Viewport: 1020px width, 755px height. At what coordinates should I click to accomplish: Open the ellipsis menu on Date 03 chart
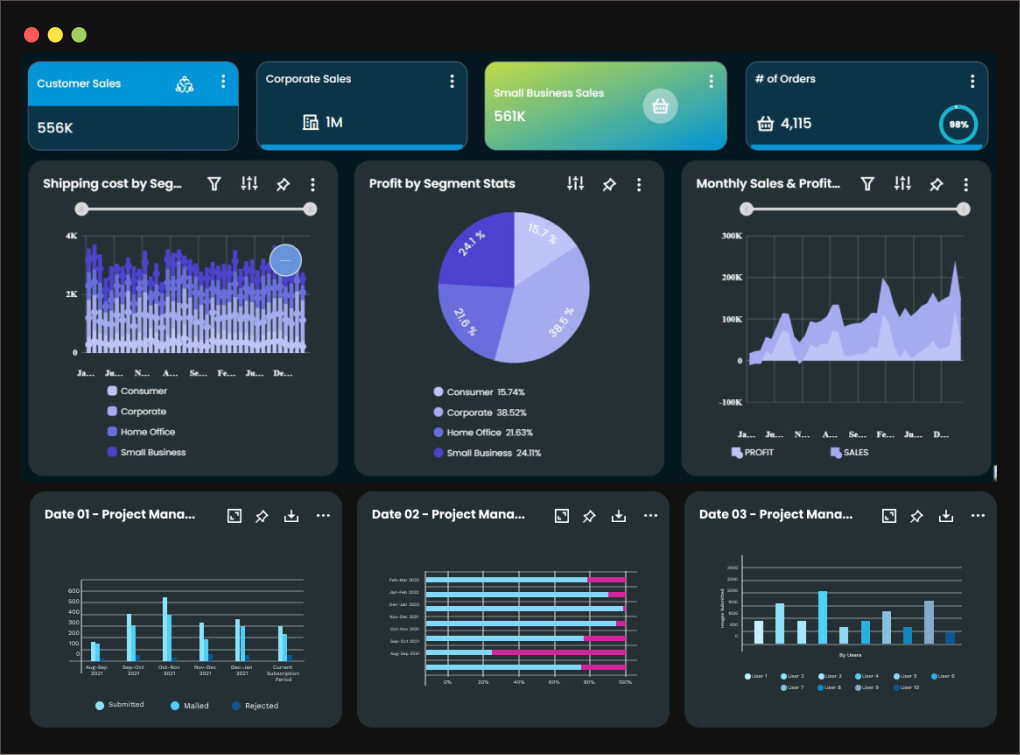[978, 515]
